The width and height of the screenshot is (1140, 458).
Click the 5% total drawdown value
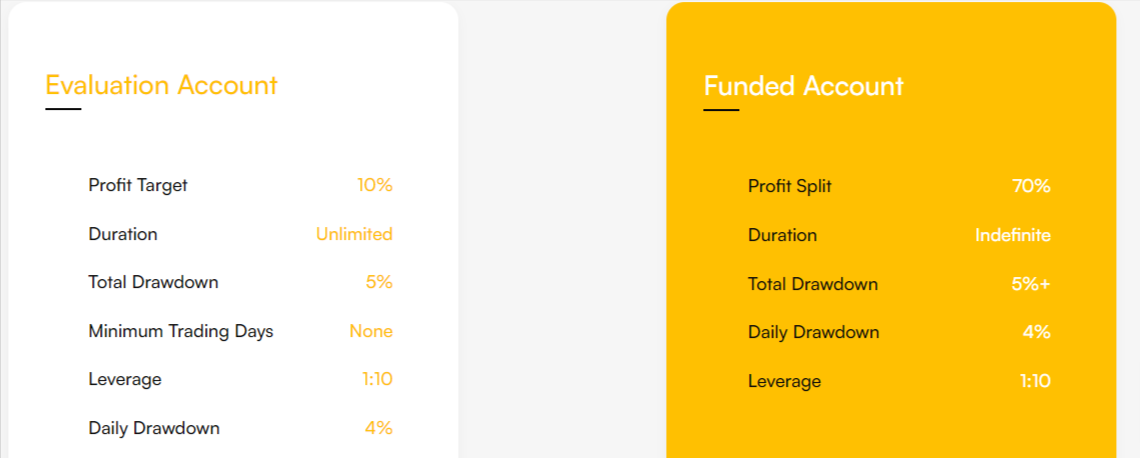click(380, 282)
